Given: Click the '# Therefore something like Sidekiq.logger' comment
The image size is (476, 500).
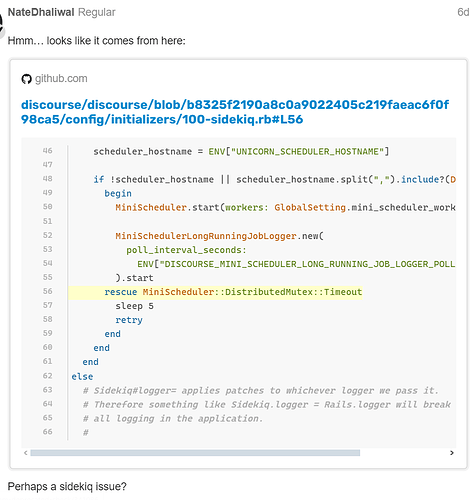Looking at the screenshot, I should coord(267,405).
